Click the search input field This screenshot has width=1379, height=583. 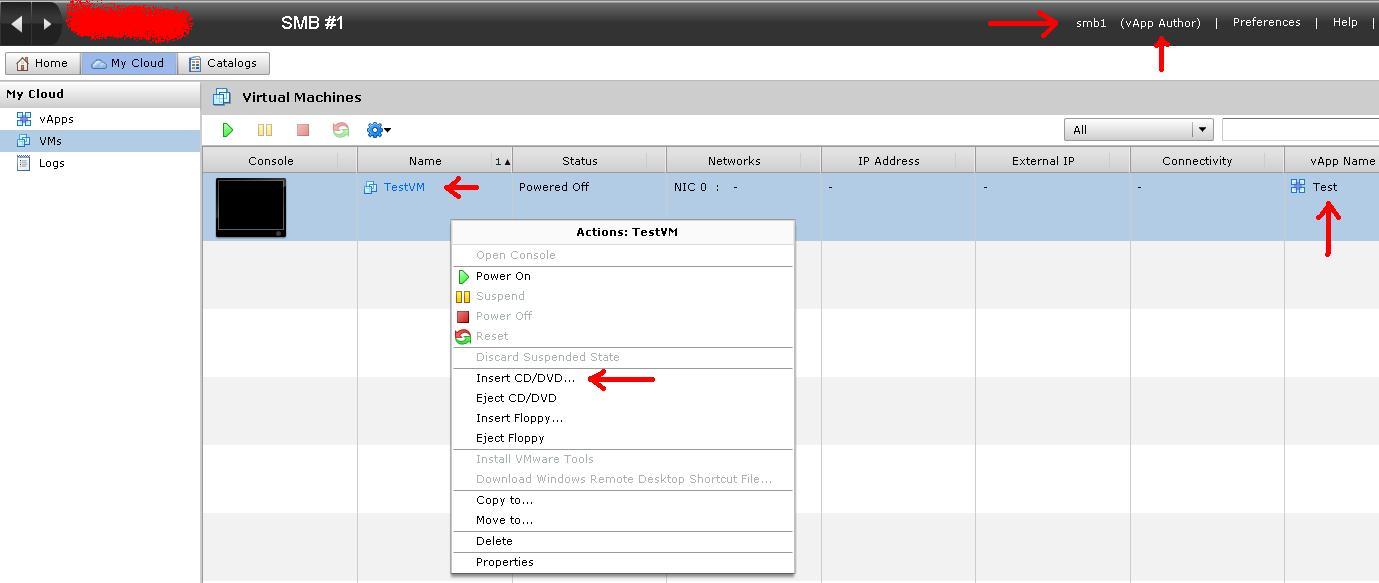click(x=1300, y=130)
